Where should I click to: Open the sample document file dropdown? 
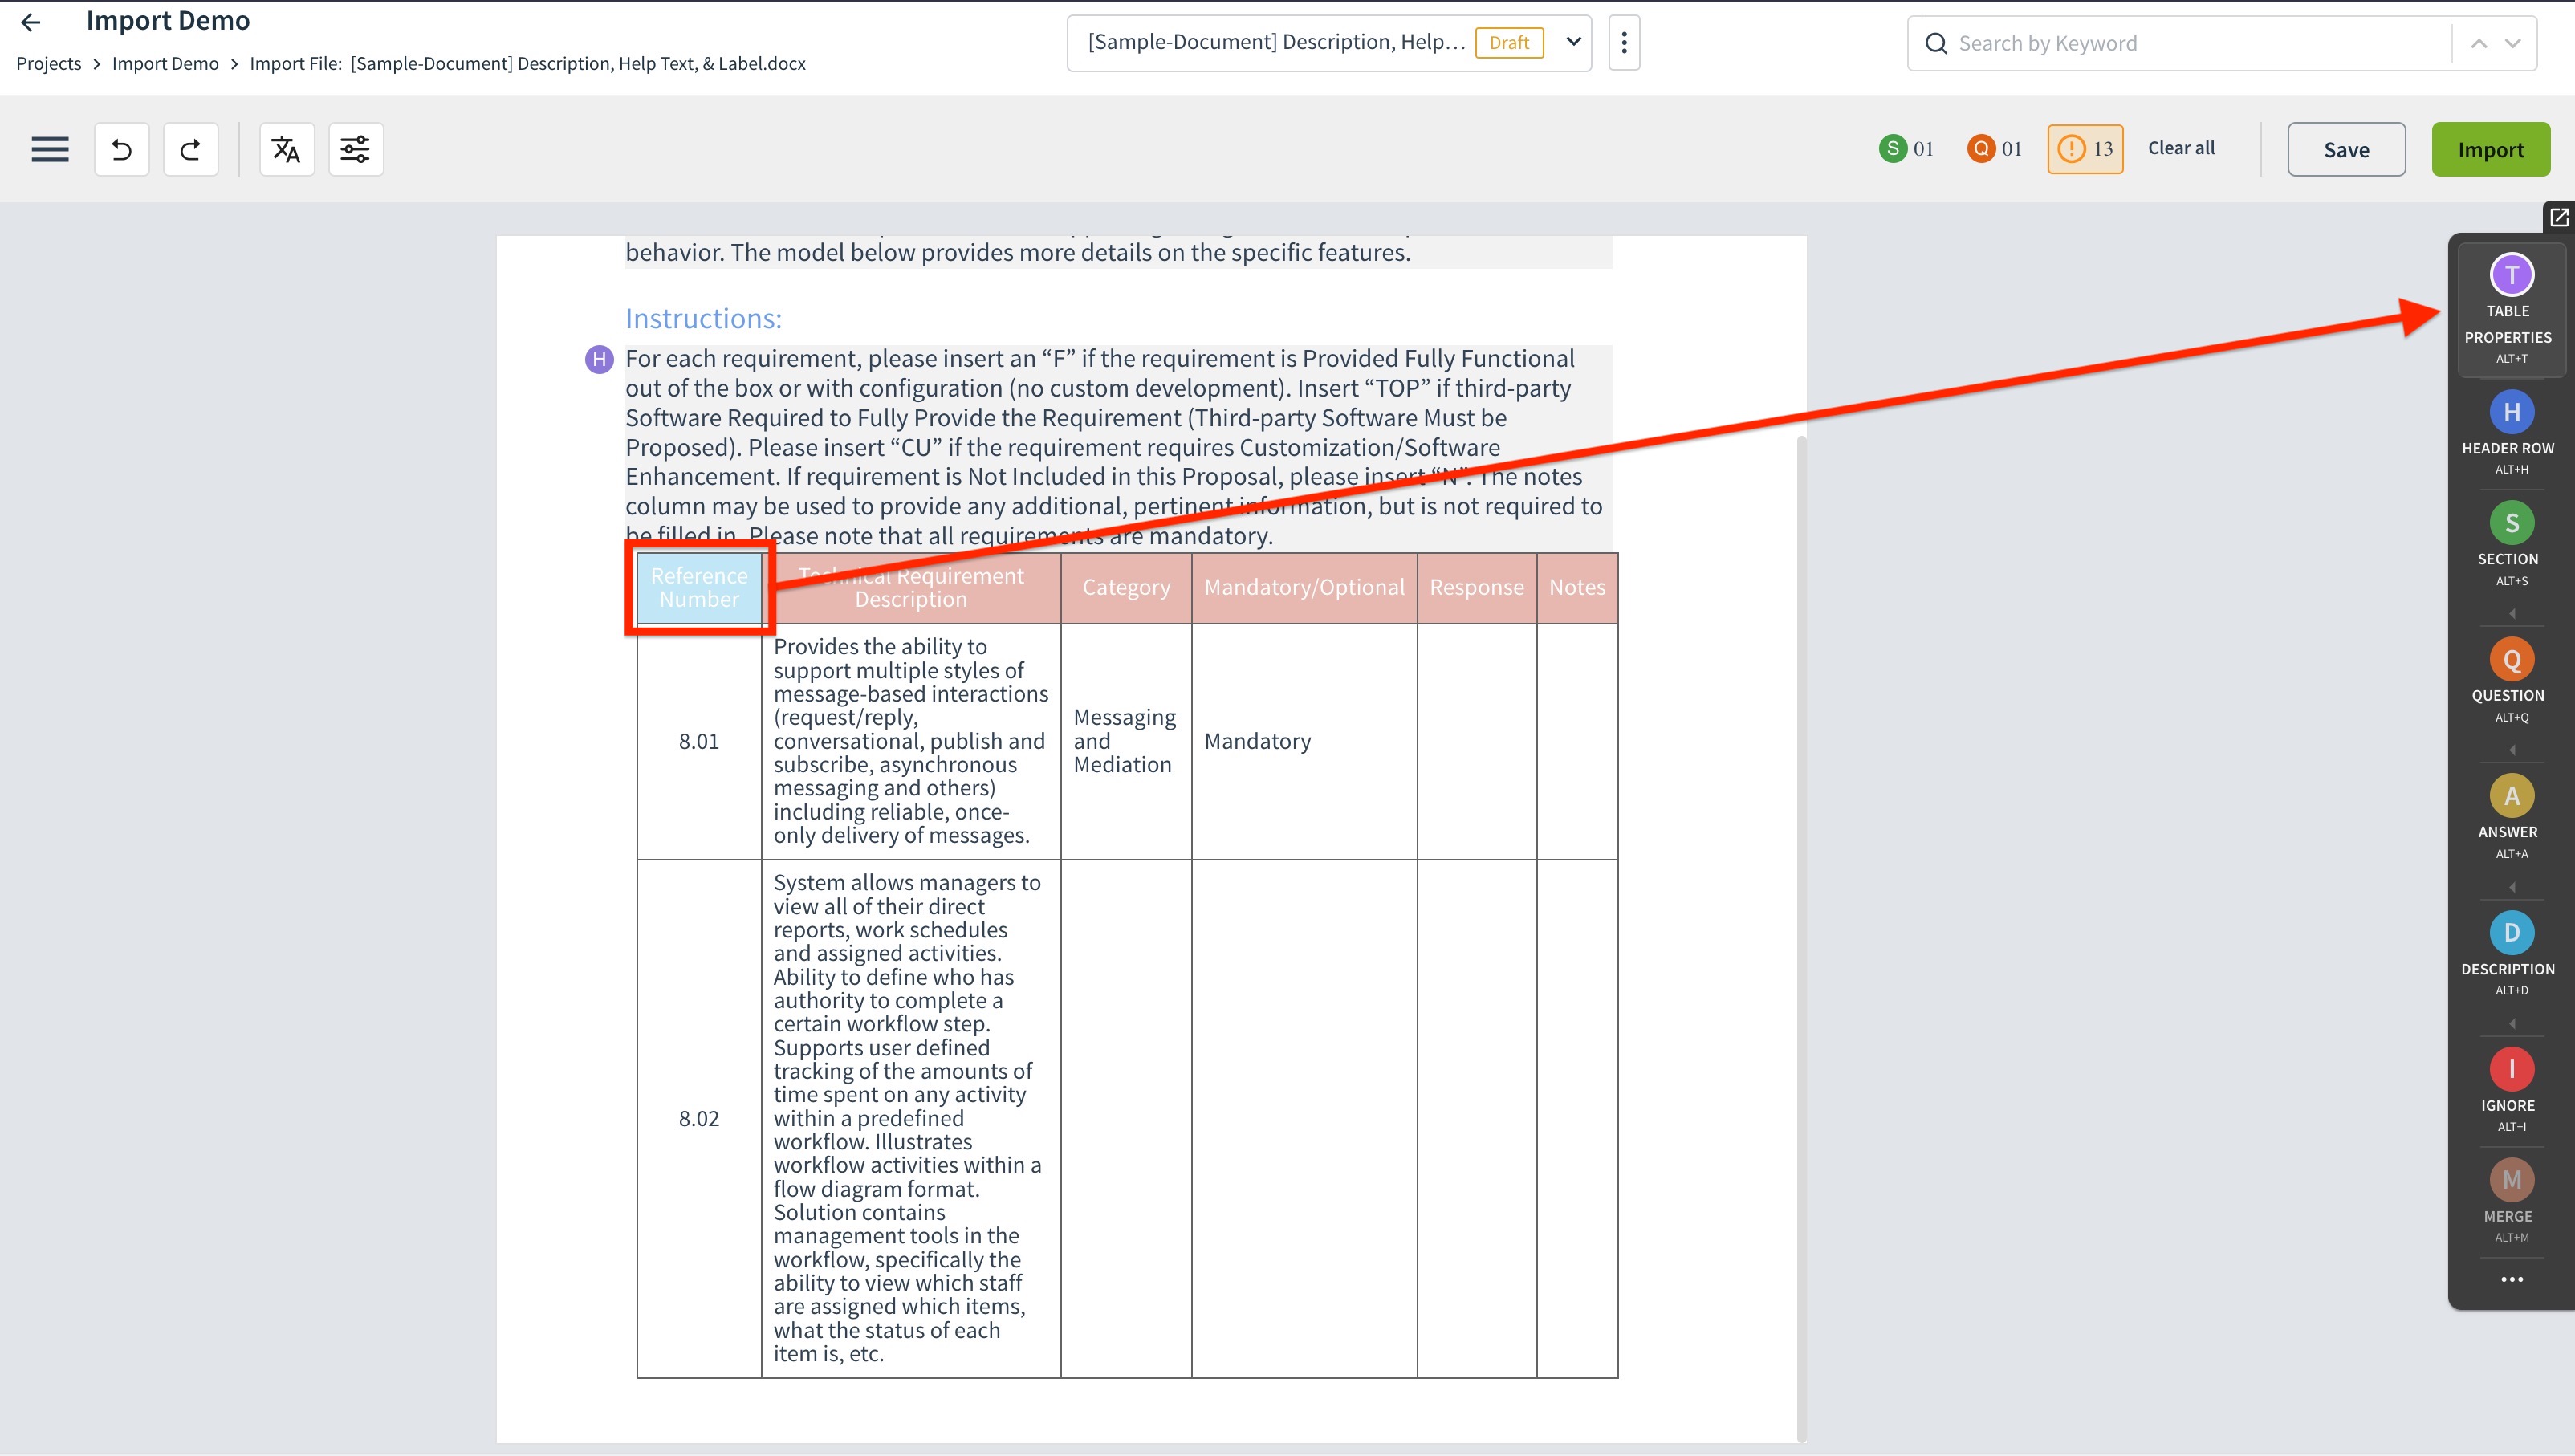[x=1329, y=43]
